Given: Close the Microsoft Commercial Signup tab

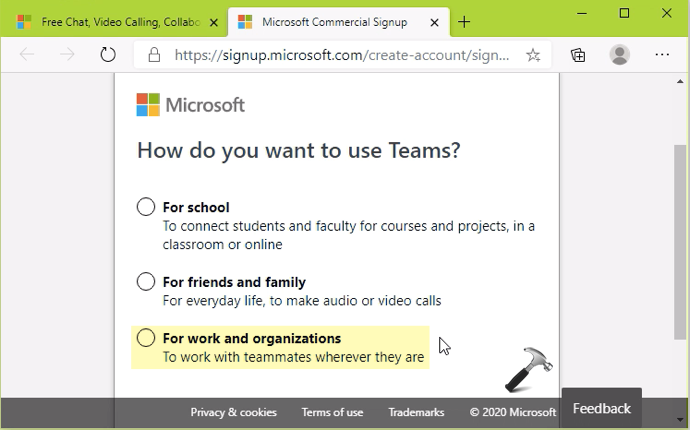Looking at the screenshot, I should [x=434, y=22].
